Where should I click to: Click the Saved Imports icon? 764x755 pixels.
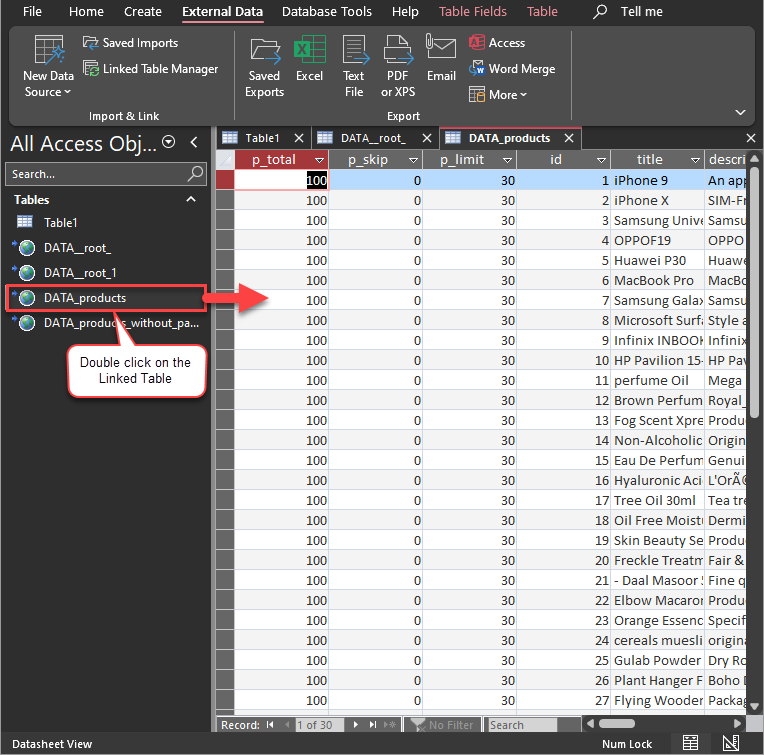tap(92, 43)
